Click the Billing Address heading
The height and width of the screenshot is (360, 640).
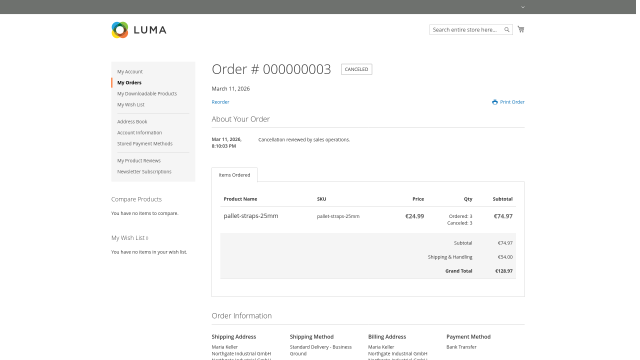pyautogui.click(x=387, y=337)
